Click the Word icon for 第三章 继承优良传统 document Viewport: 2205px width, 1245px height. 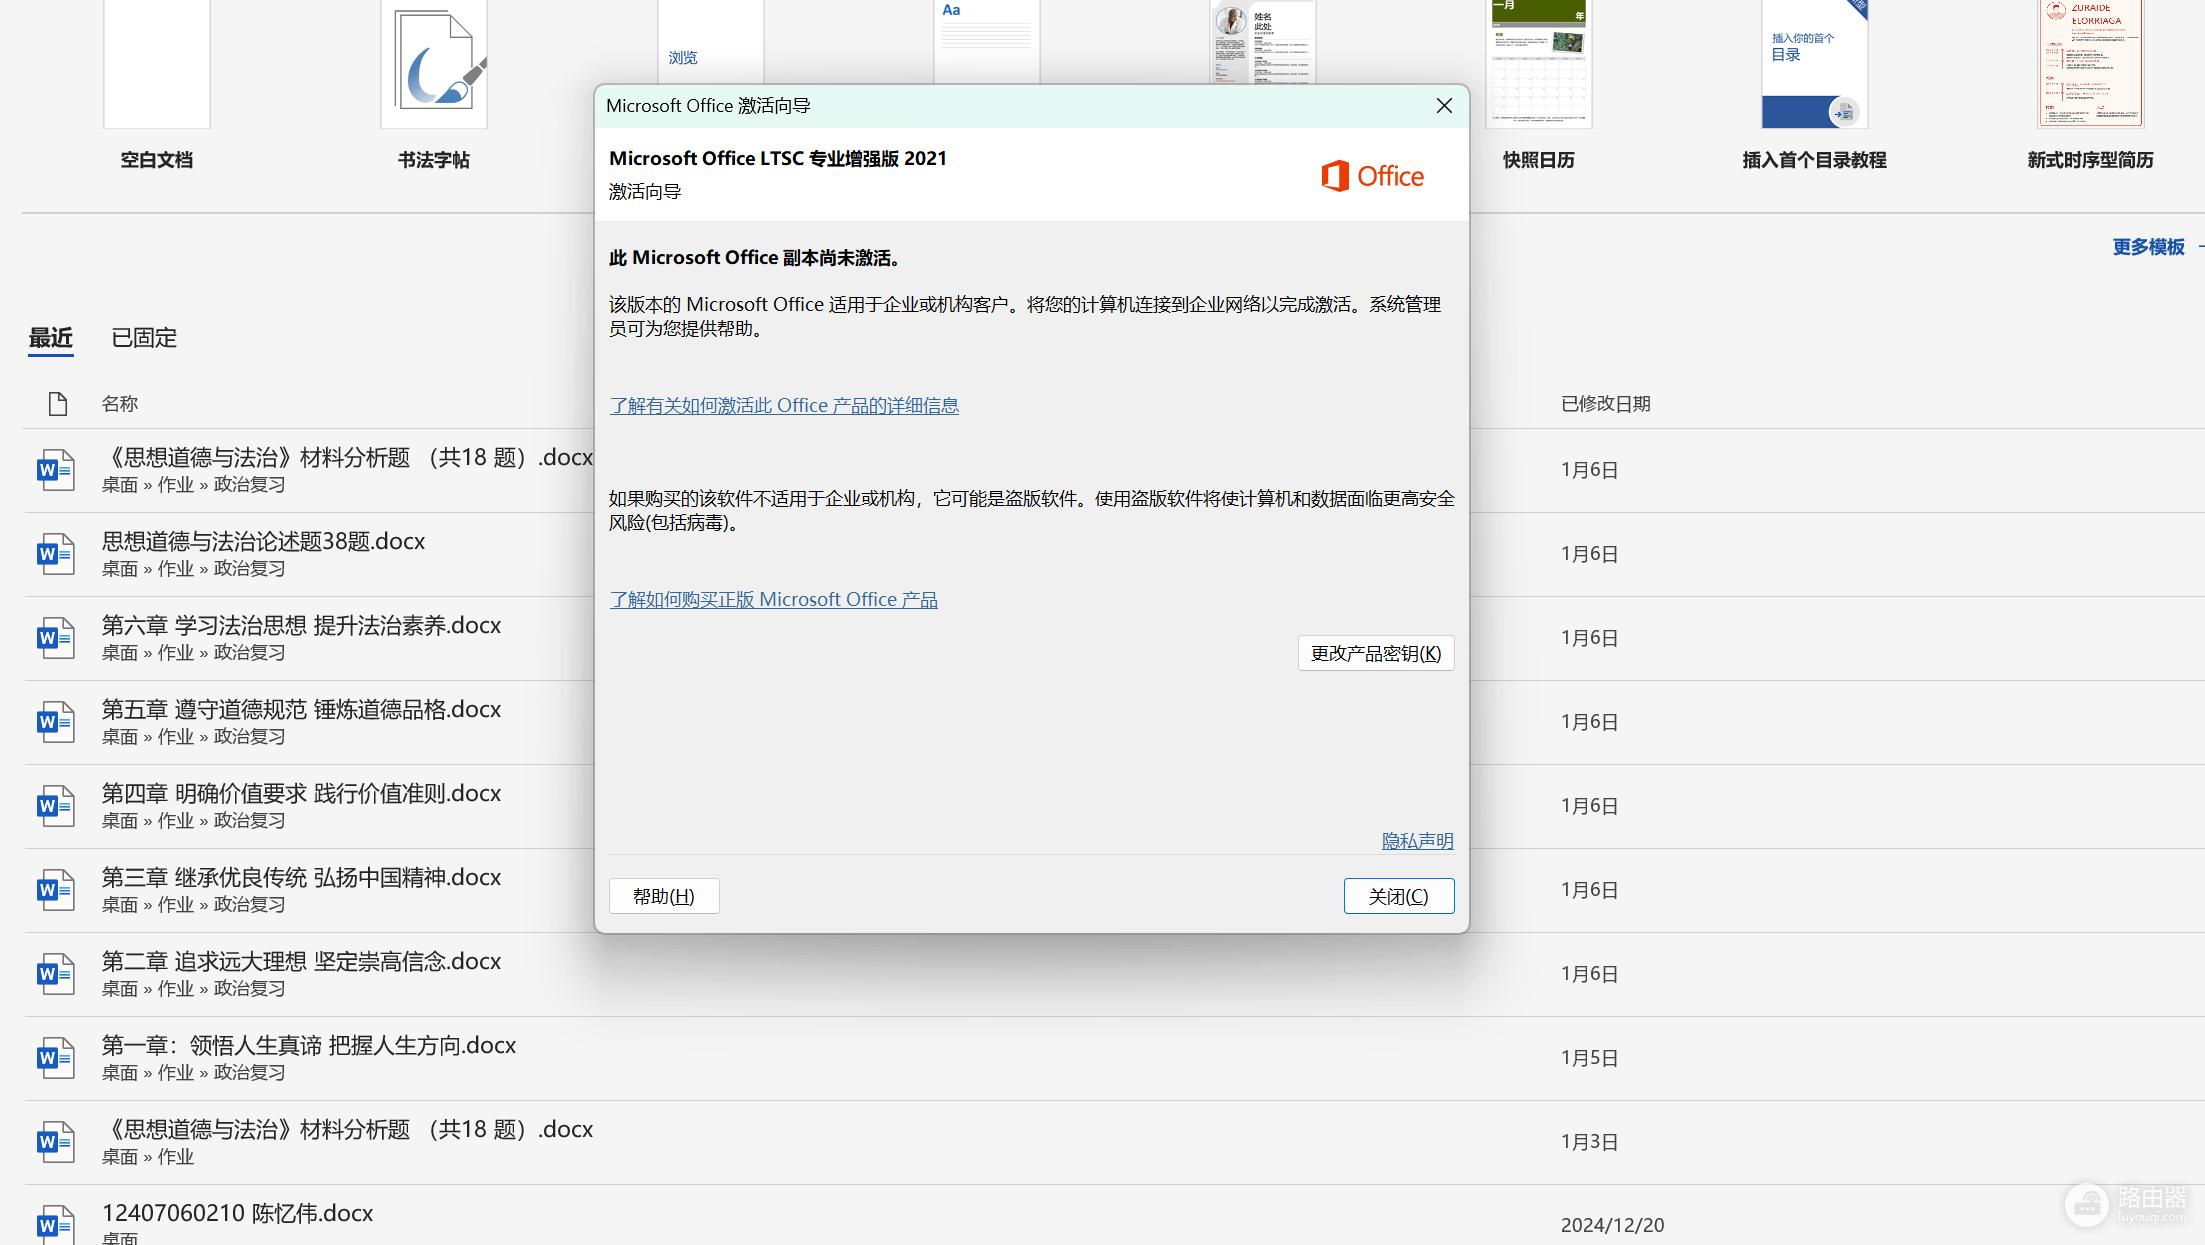click(56, 890)
